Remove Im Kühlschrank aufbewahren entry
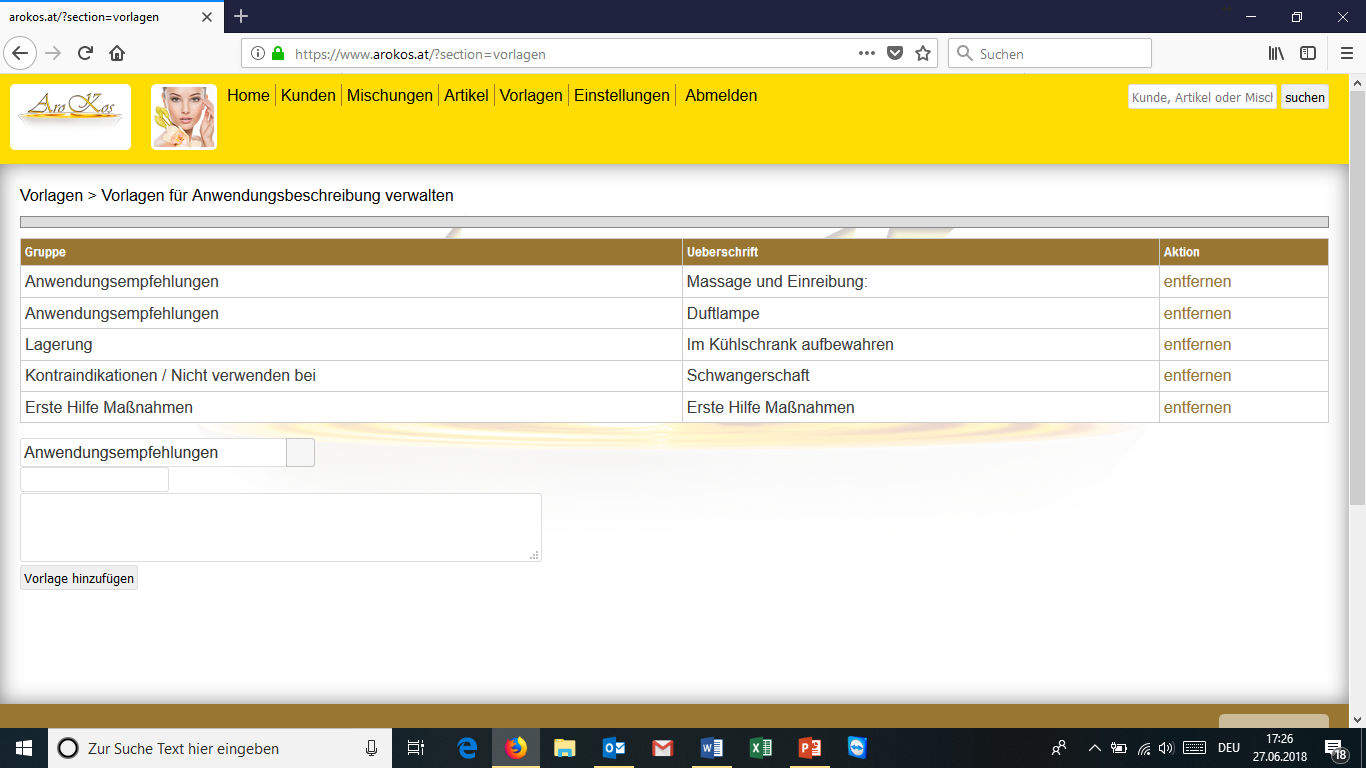 [x=1197, y=344]
